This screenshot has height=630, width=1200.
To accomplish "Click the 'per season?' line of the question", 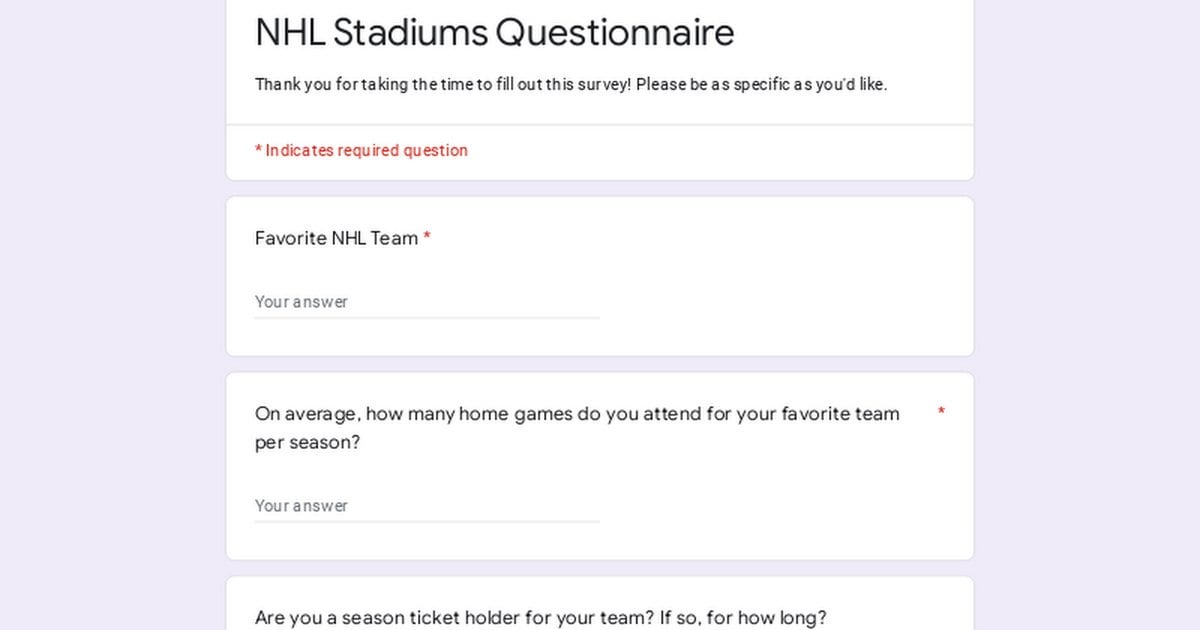I will (307, 442).
